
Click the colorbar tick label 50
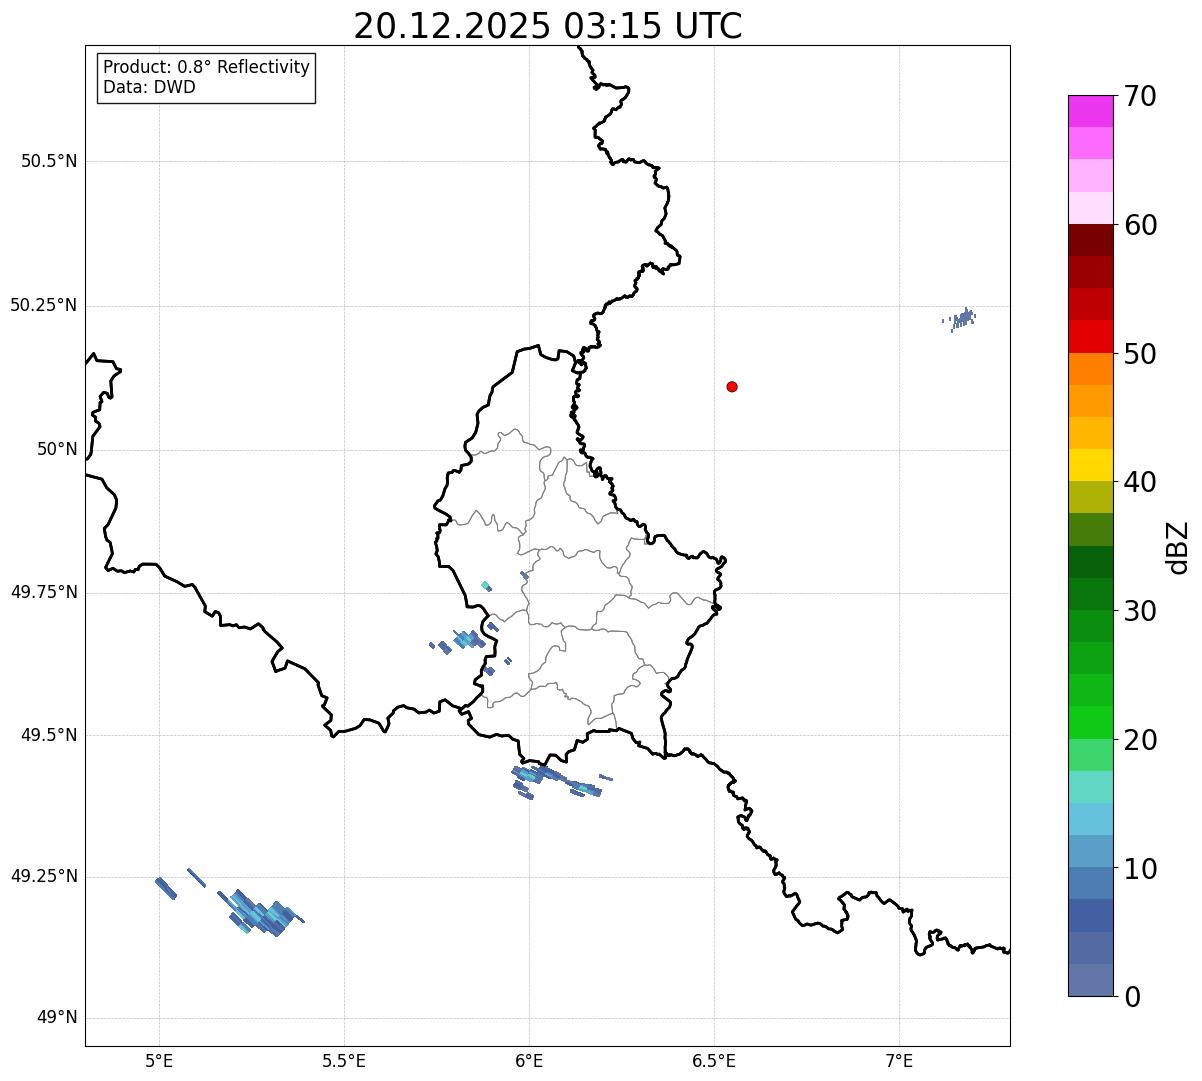pyautogui.click(x=1141, y=354)
